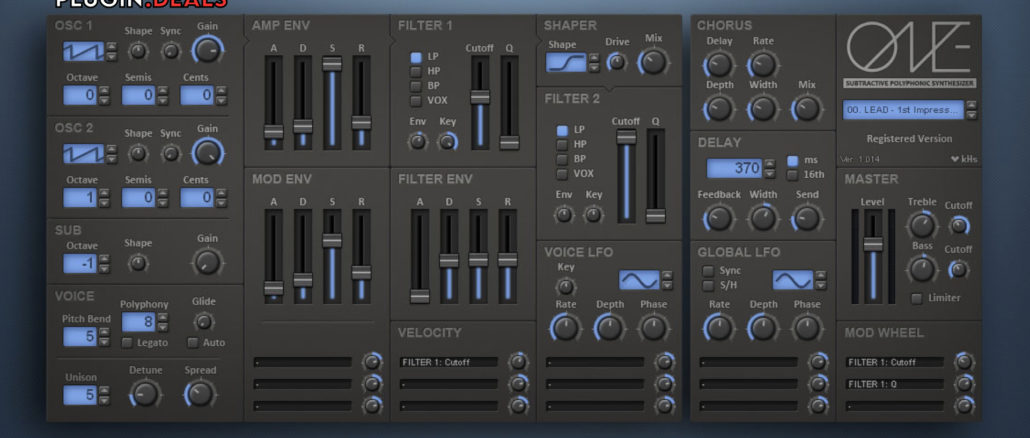This screenshot has width=1030, height=438.
Task: Click the Global LFO sine waveform display
Action: (793, 280)
